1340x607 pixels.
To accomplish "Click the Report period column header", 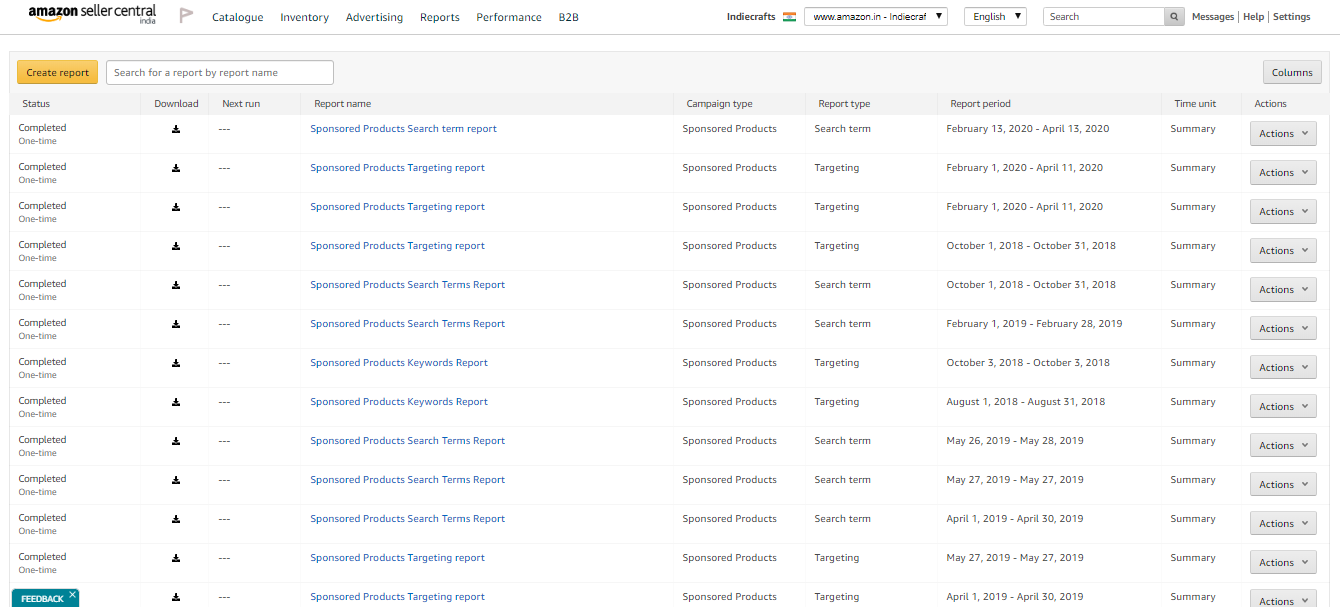I will click(980, 104).
